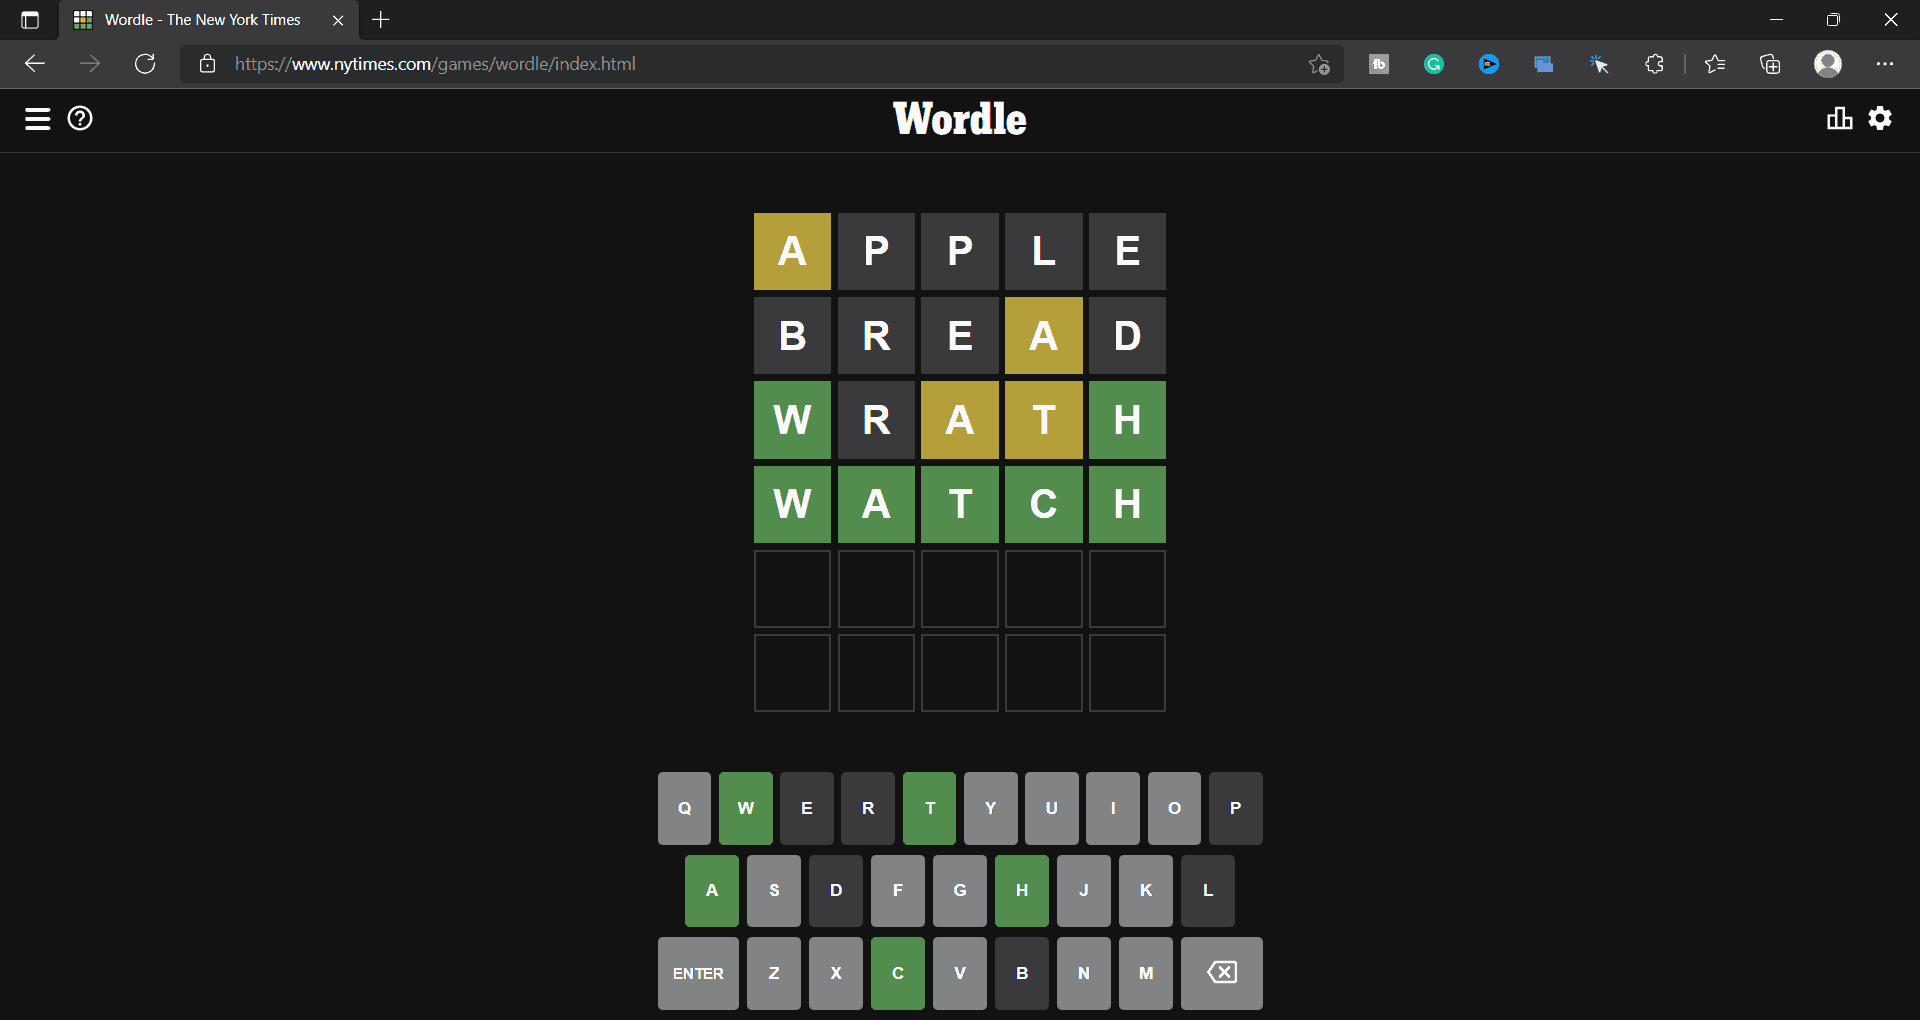Tap the E key on Wordle keyboard
This screenshot has width=1920, height=1020.
(x=807, y=808)
